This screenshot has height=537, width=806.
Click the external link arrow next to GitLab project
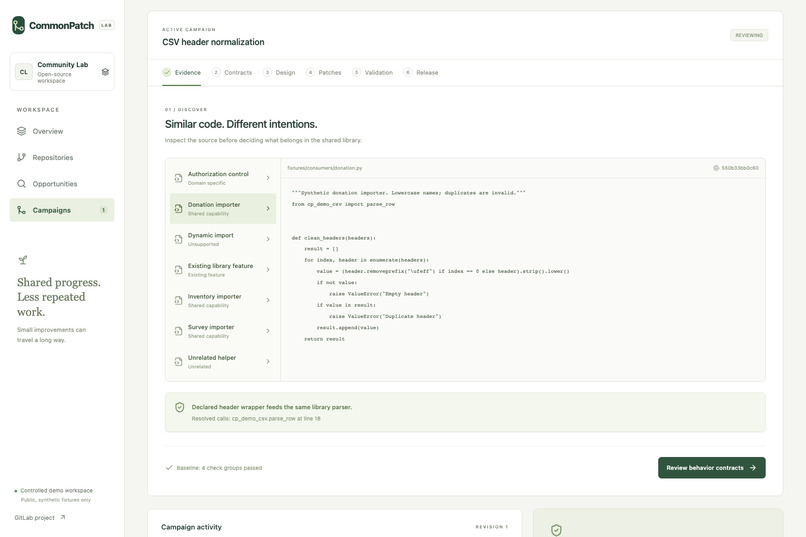(x=63, y=517)
